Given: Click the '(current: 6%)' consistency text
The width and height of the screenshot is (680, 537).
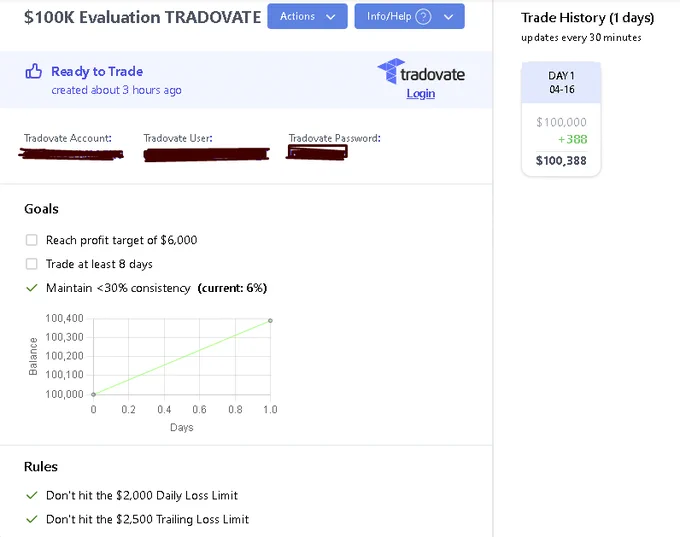Looking at the screenshot, I should [232, 288].
